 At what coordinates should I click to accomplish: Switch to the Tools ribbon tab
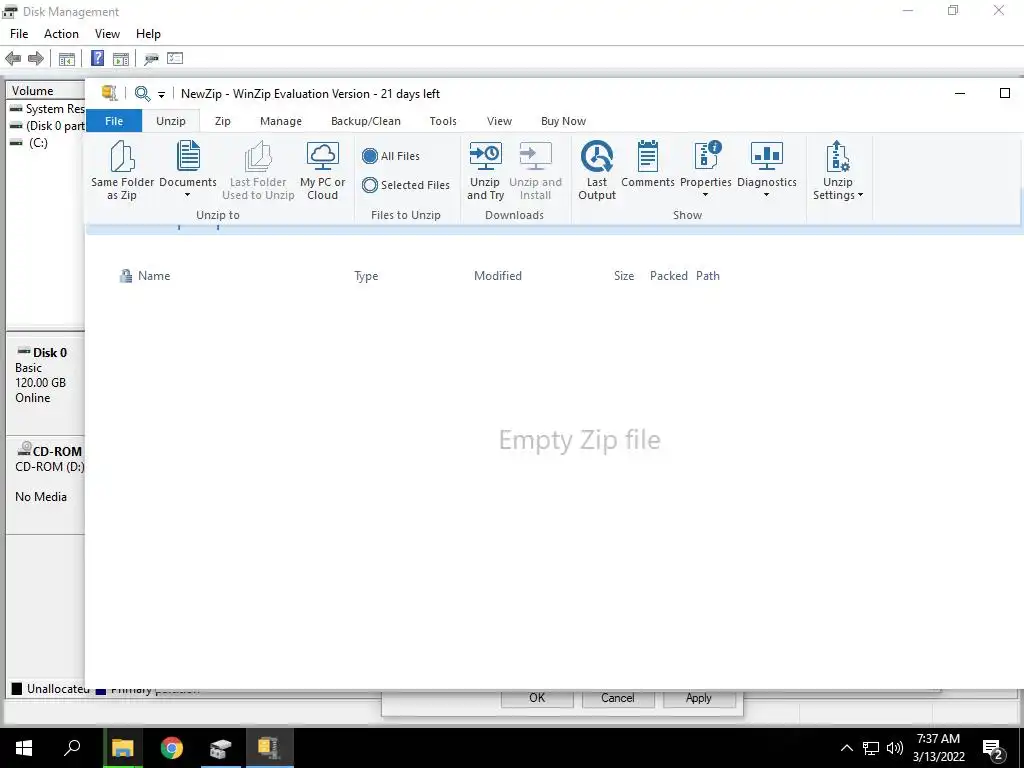[443, 121]
